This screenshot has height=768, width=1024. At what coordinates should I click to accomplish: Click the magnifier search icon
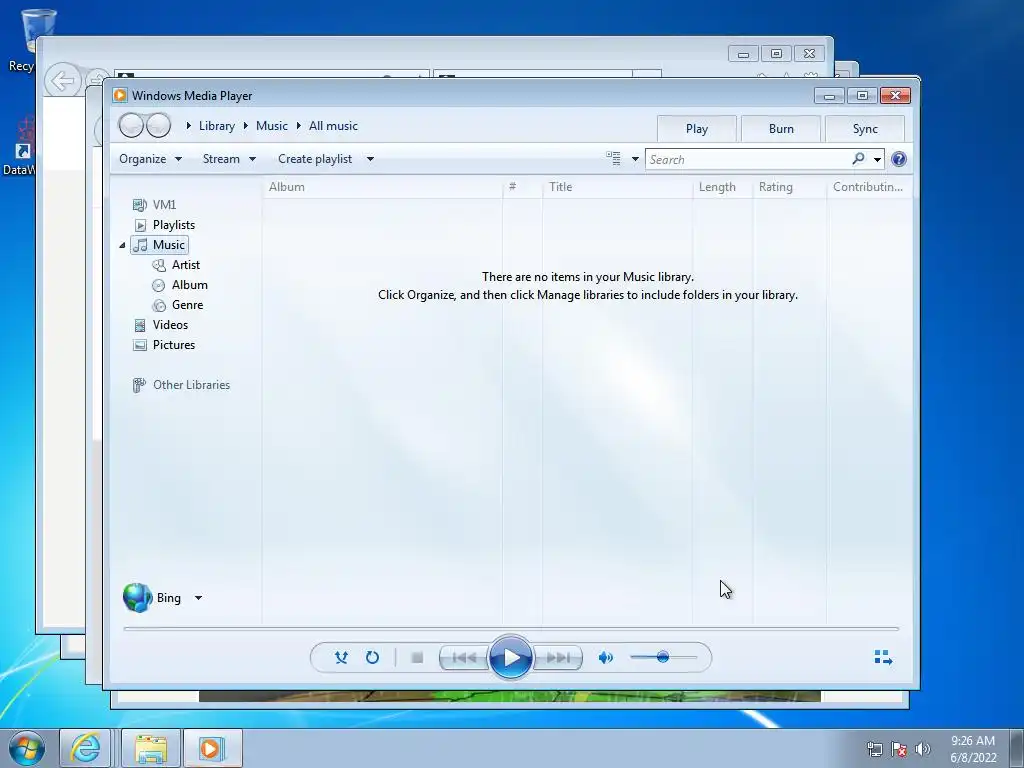click(858, 159)
